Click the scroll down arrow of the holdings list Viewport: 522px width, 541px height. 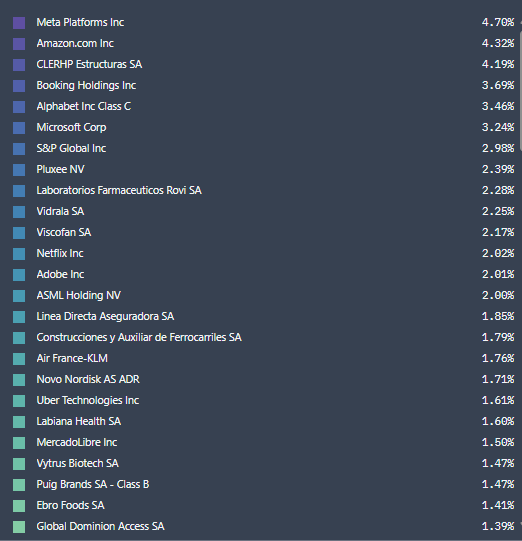tap(520, 524)
